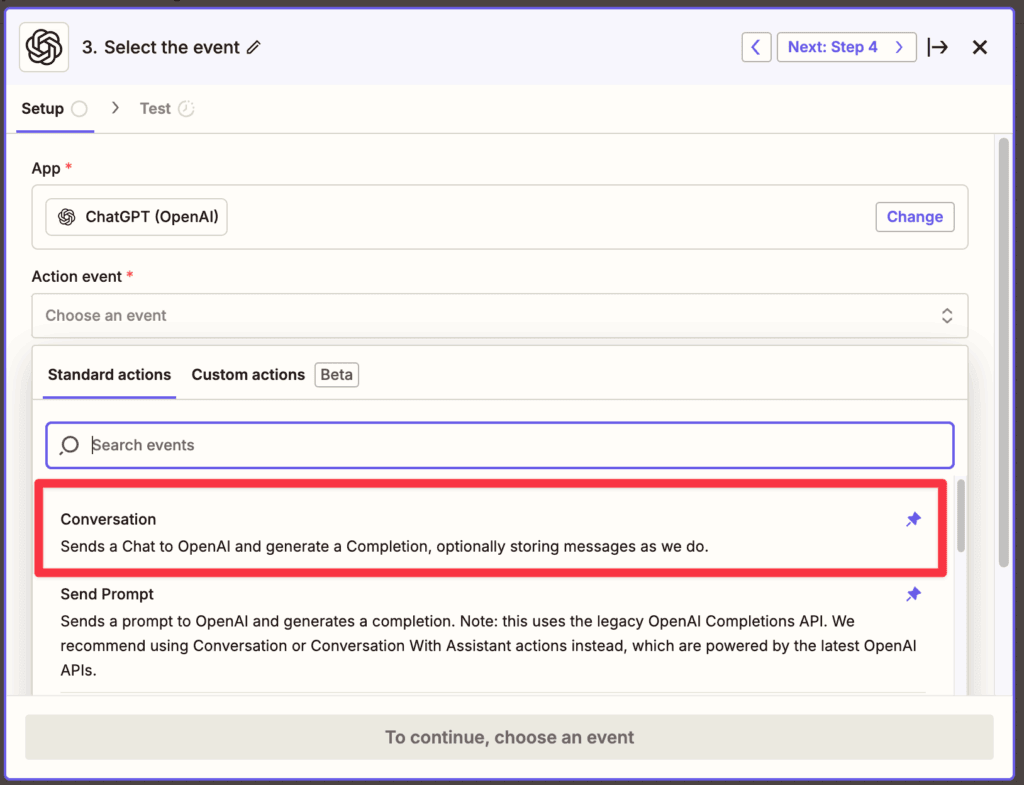Click the ChatGPT (OpenAI) app chip

coord(136,217)
